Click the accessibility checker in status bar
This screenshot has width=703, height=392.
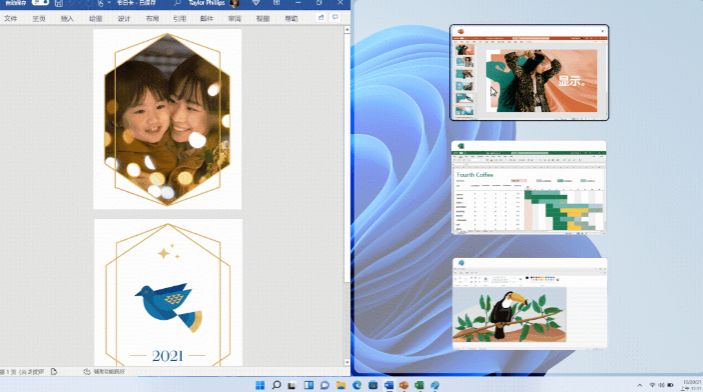pyautogui.click(x=104, y=372)
